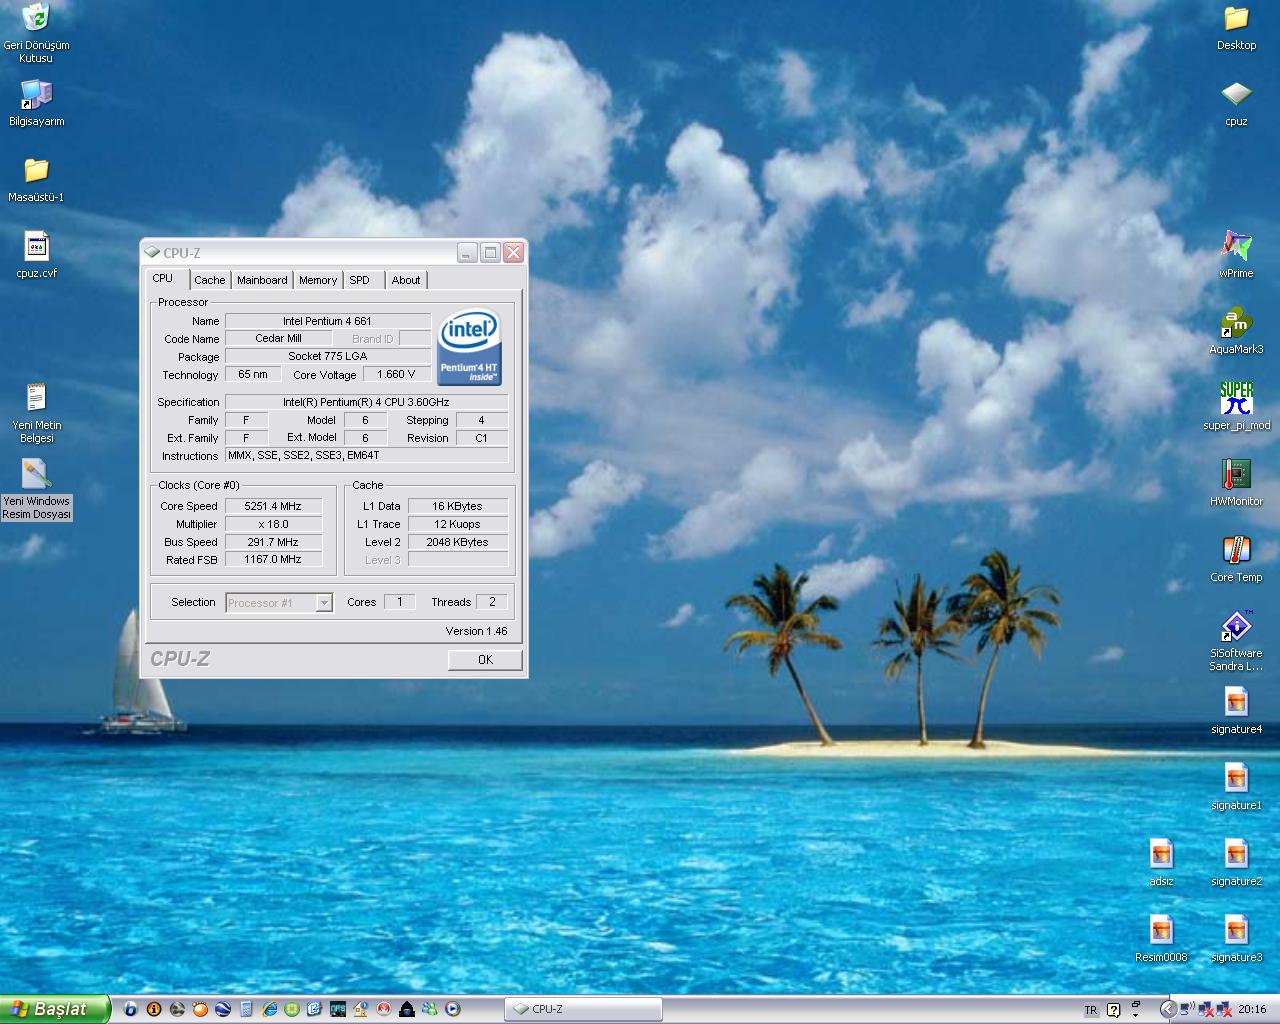The height and width of the screenshot is (1024, 1280).
Task: Select the signature1 image file
Action: point(1236,787)
